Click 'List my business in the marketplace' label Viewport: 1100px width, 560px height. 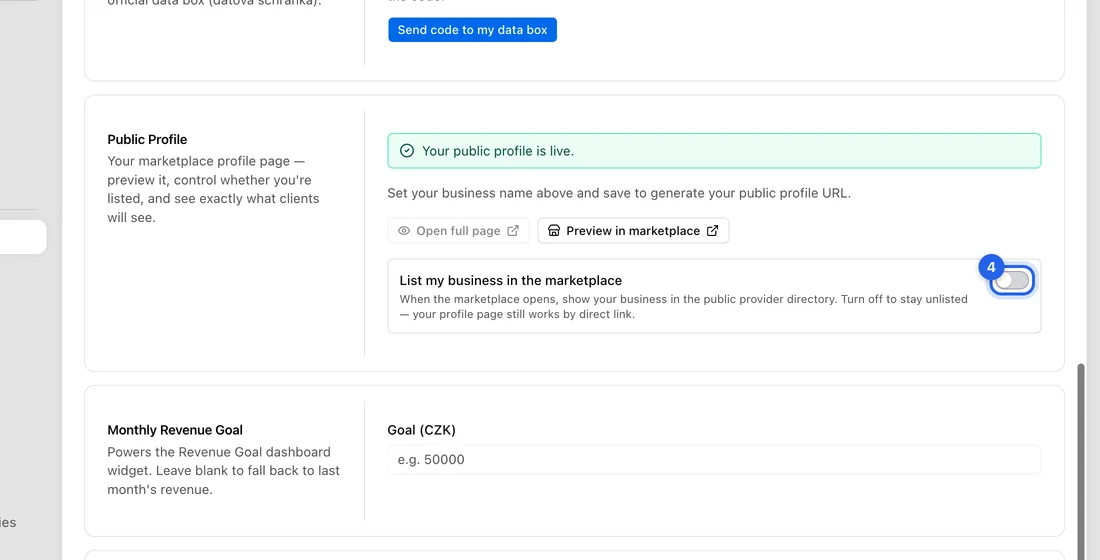(x=511, y=281)
